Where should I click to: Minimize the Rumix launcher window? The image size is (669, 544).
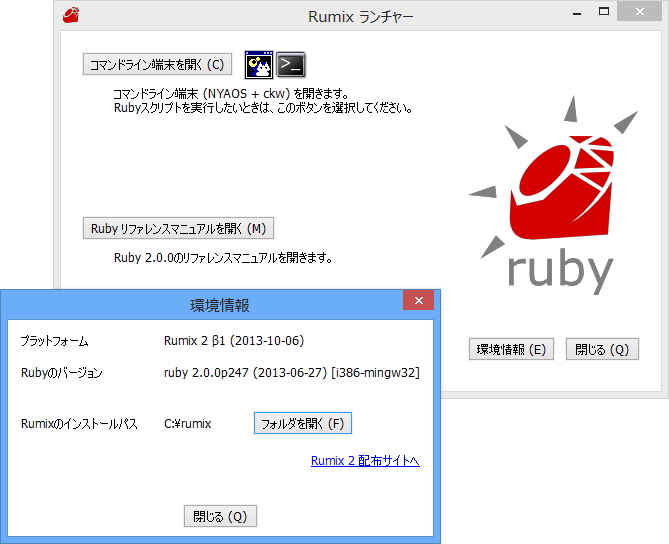[x=577, y=14]
